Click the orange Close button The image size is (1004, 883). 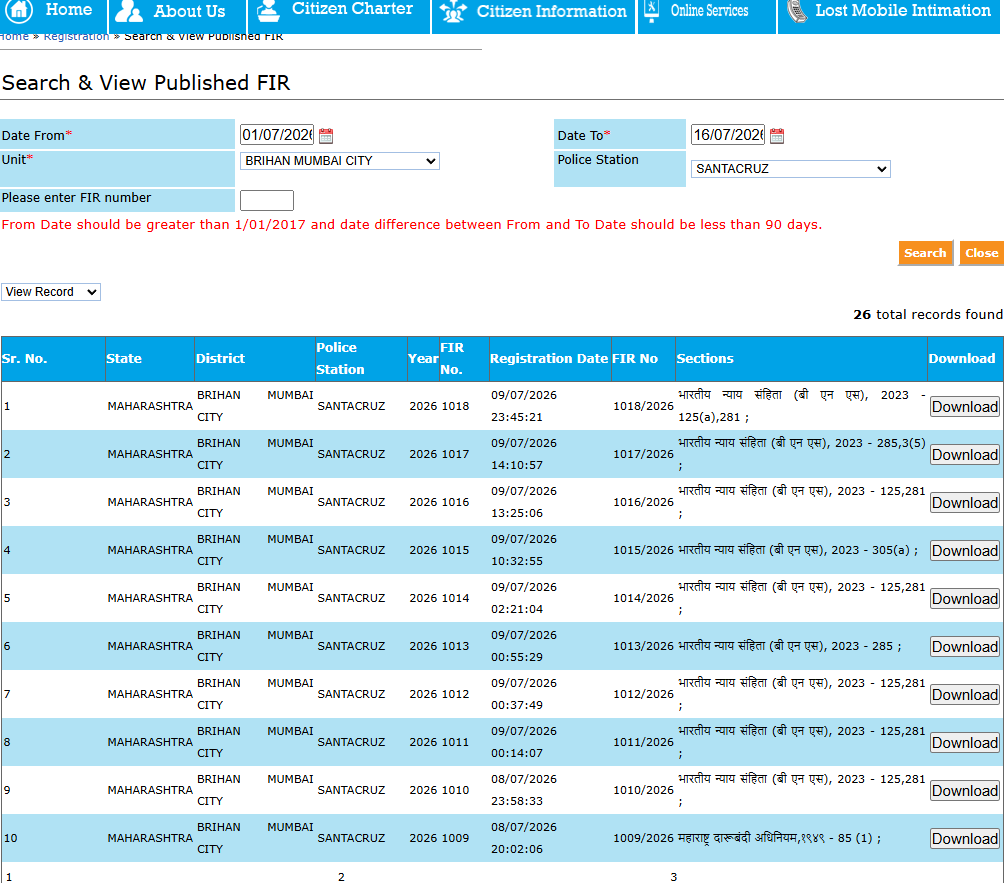click(982, 253)
